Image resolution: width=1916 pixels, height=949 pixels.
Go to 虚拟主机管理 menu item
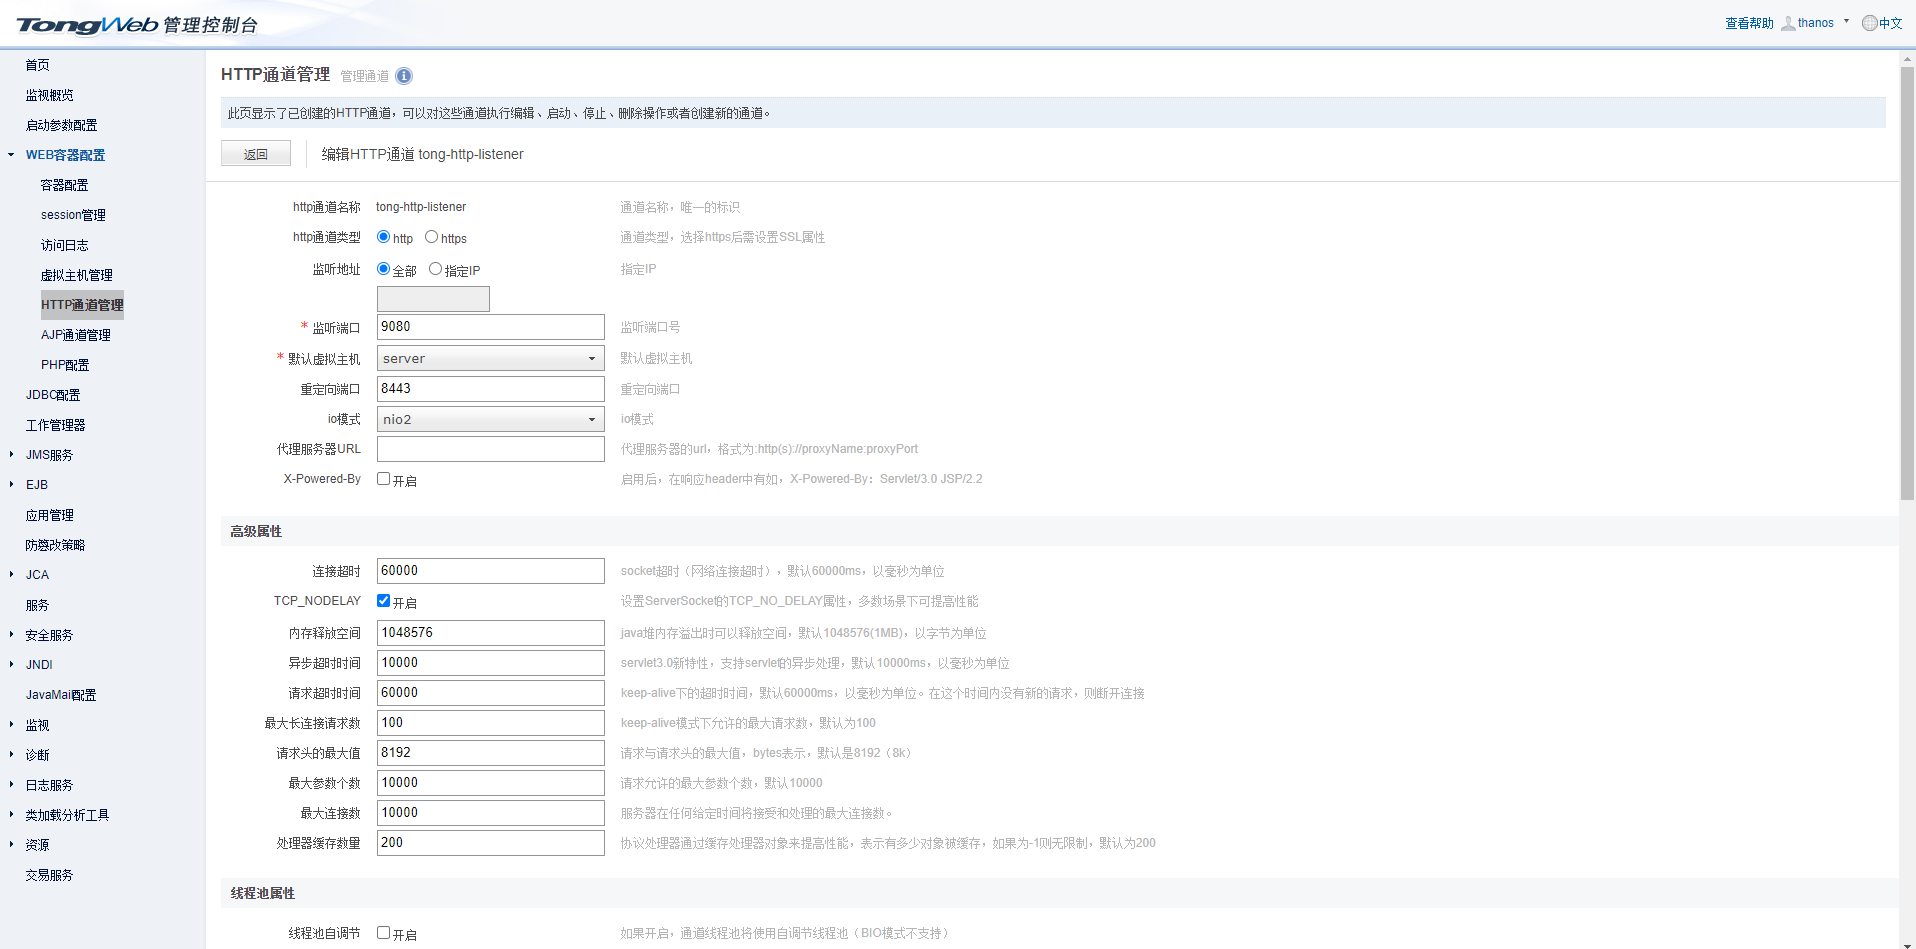tap(77, 275)
